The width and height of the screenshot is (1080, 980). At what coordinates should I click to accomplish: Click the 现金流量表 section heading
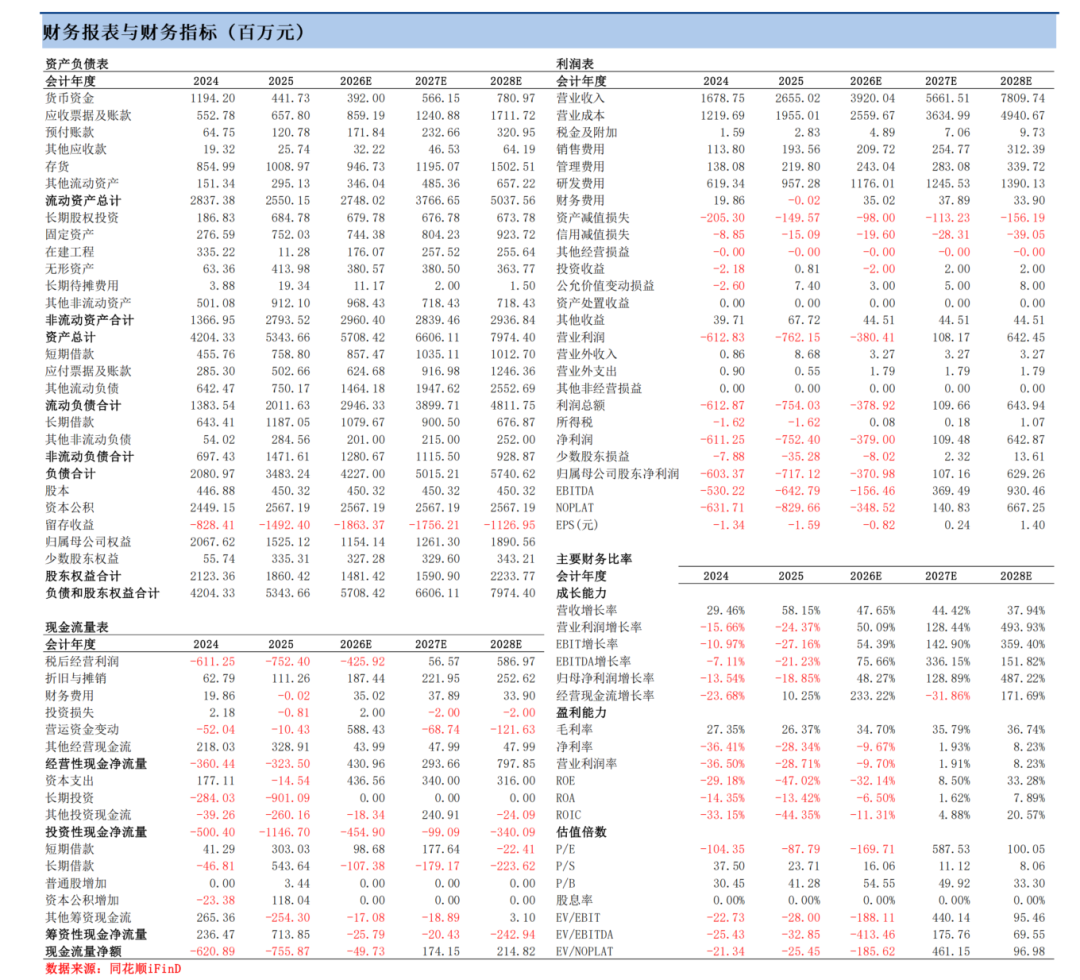tap(76, 627)
